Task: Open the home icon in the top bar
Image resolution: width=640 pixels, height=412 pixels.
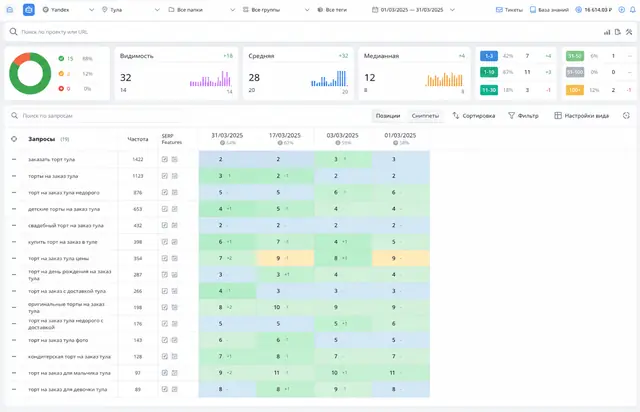Action: [x=10, y=9]
